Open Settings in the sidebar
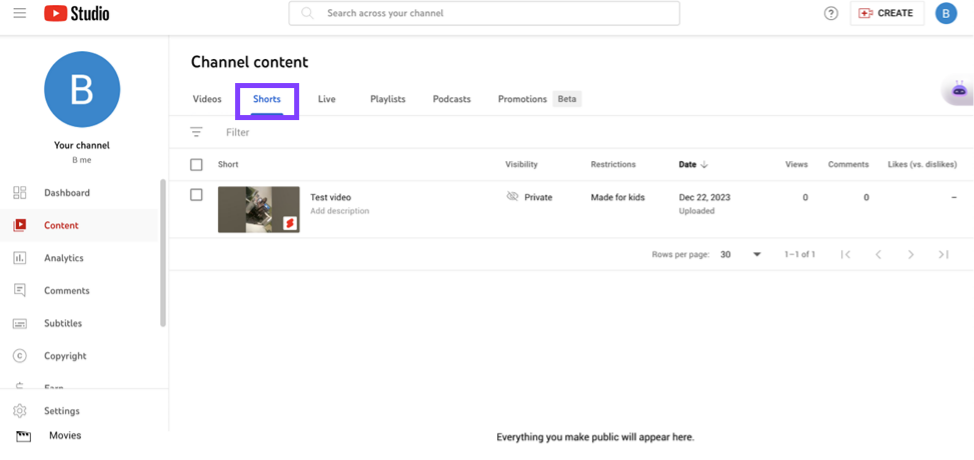974x460 pixels. coord(61,411)
